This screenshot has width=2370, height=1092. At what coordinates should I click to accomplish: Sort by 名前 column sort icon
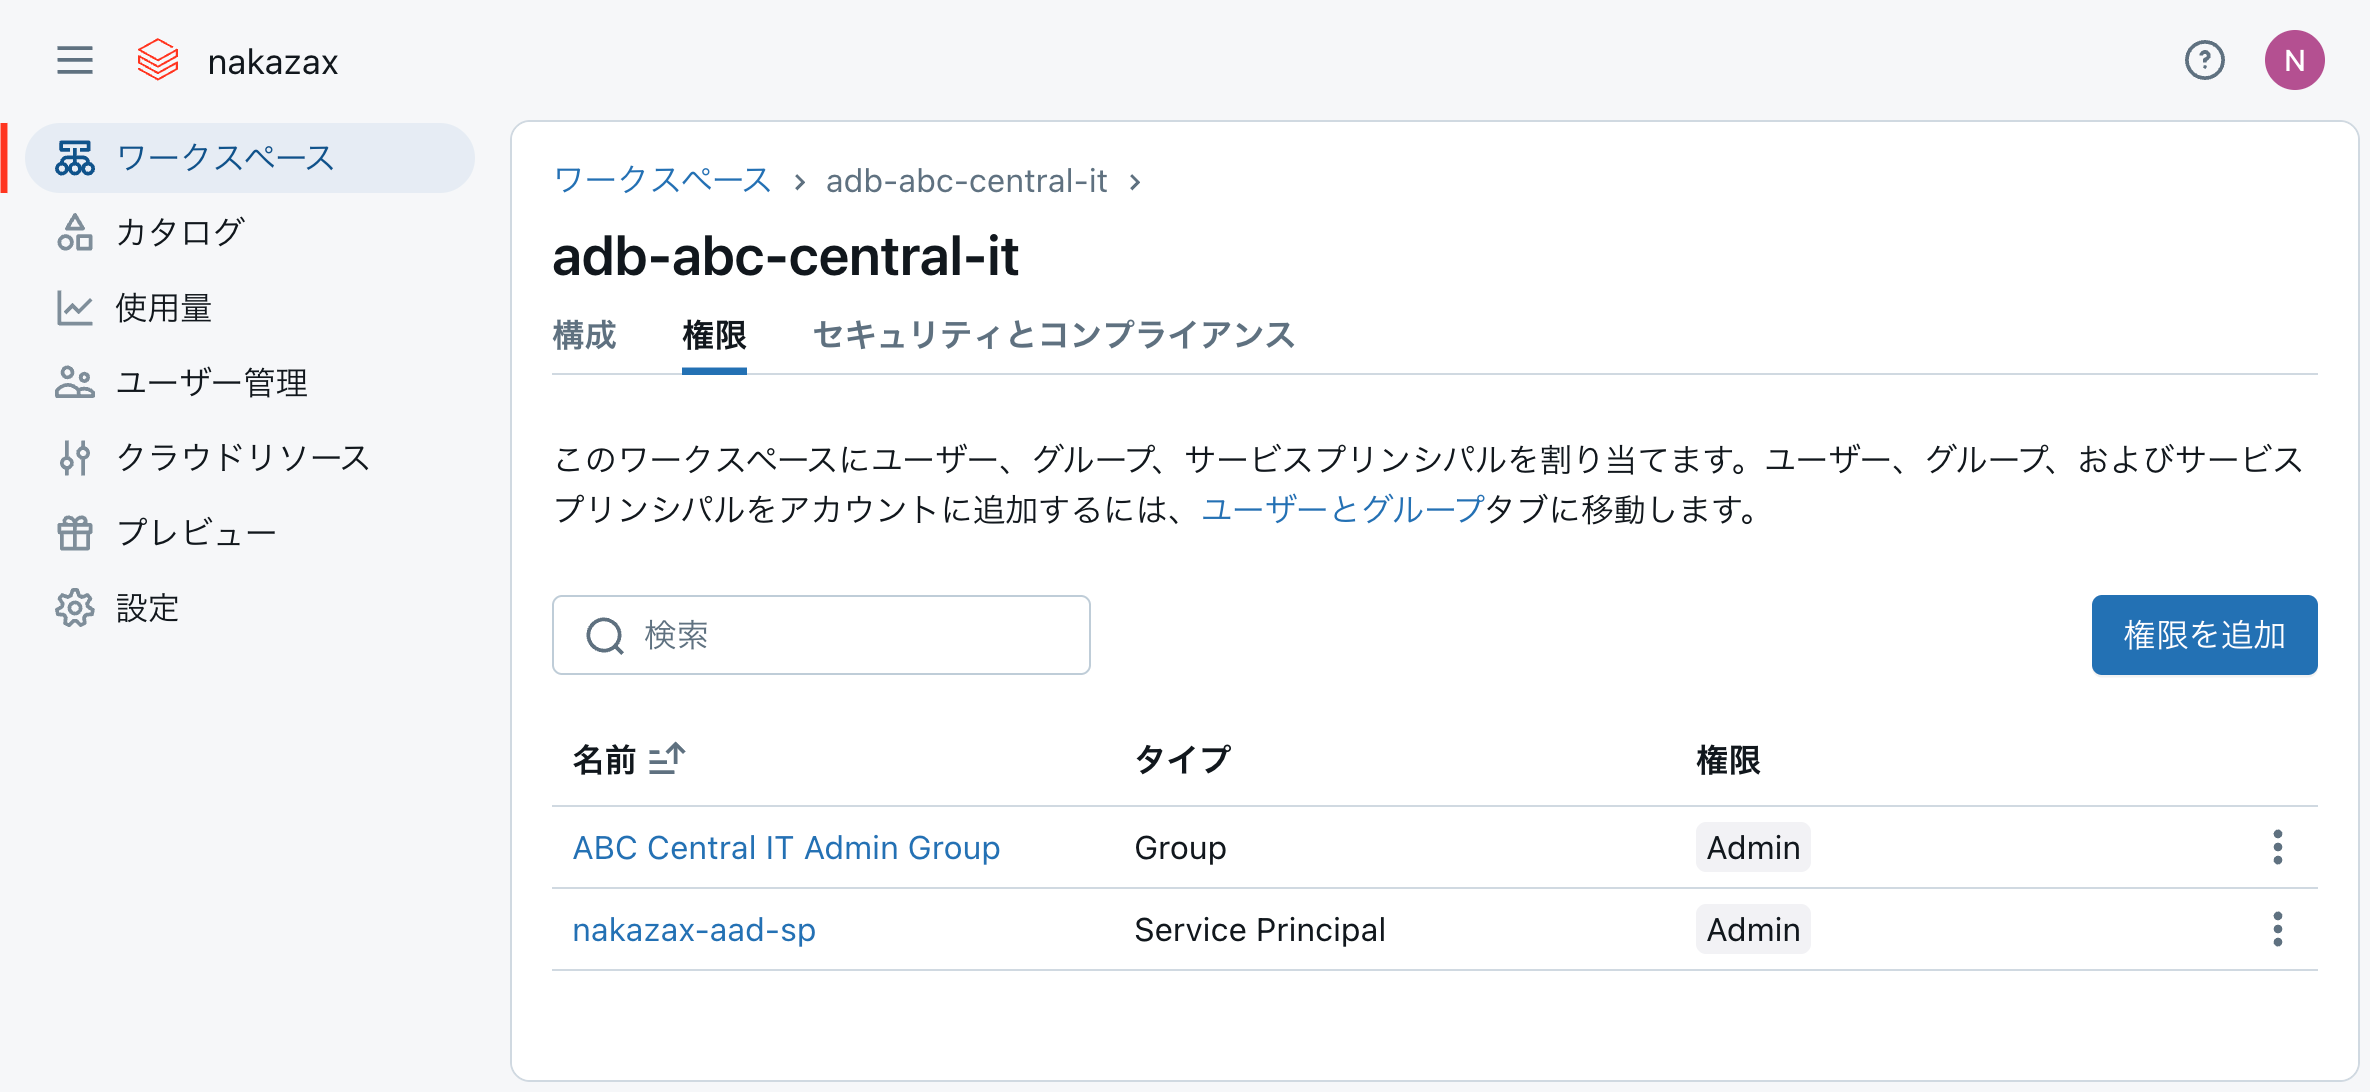point(666,759)
